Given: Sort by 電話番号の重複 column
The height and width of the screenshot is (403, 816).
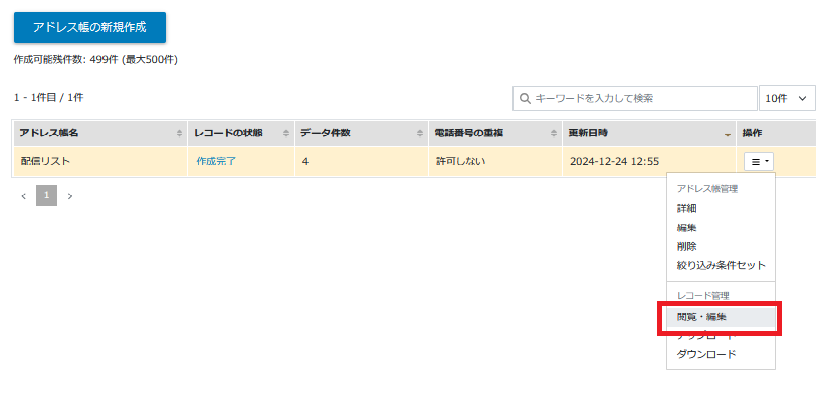Looking at the screenshot, I should coord(553,133).
